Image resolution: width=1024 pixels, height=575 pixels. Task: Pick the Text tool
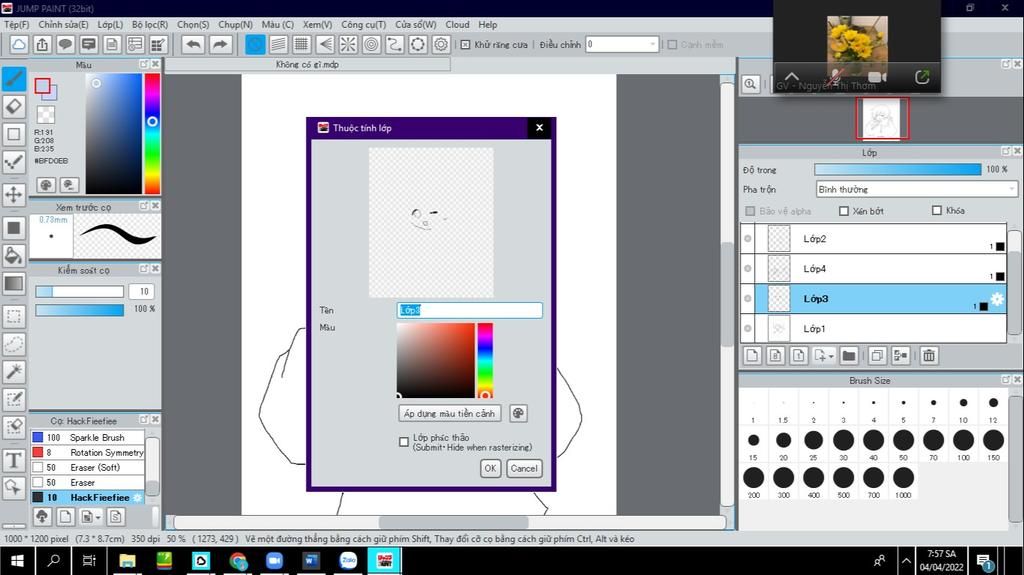tap(14, 460)
